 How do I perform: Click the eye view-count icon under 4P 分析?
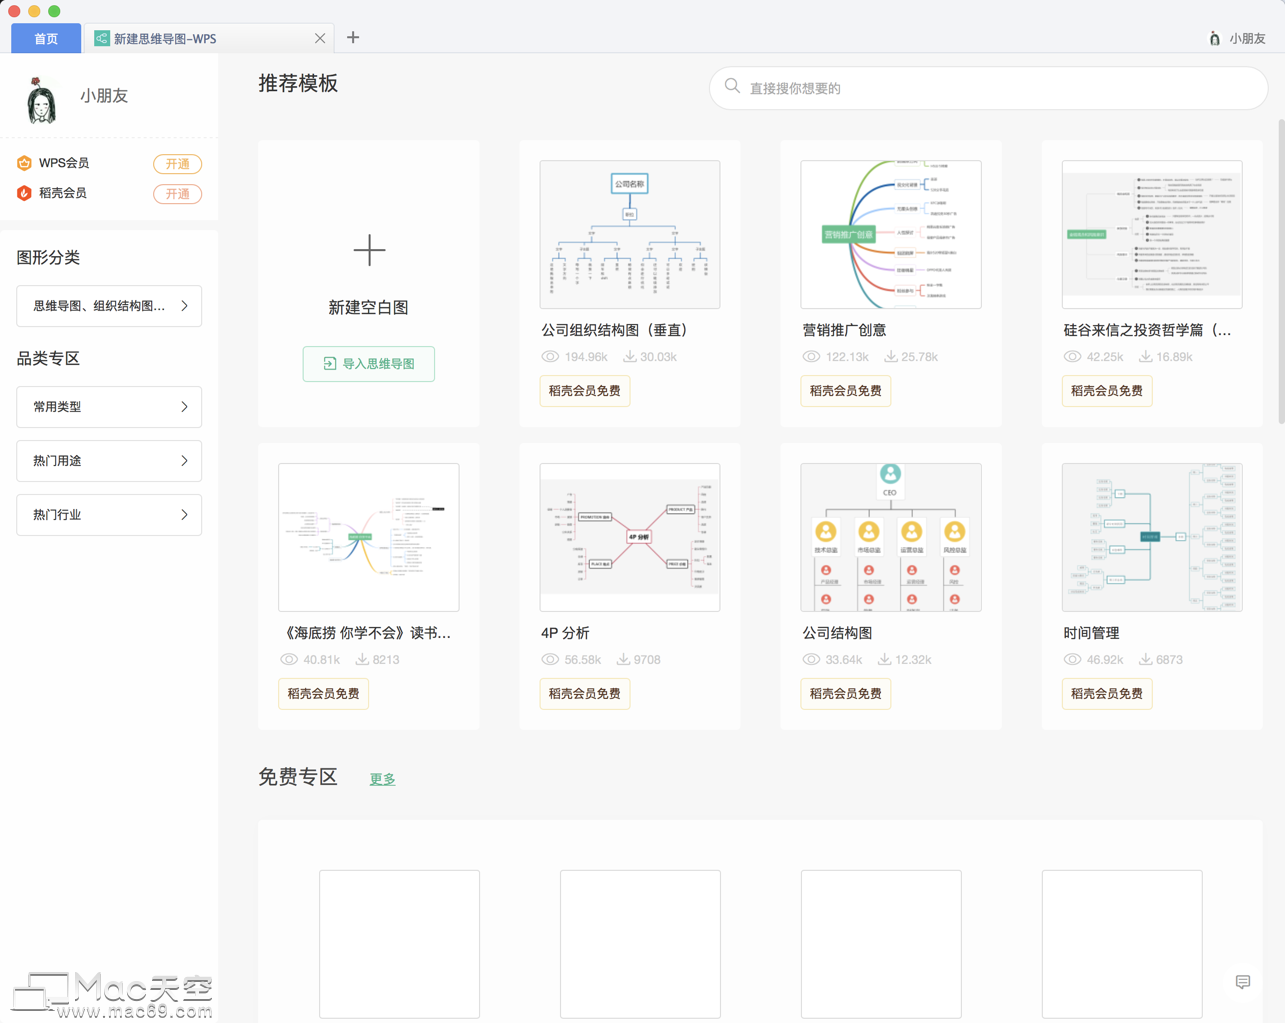click(x=550, y=659)
